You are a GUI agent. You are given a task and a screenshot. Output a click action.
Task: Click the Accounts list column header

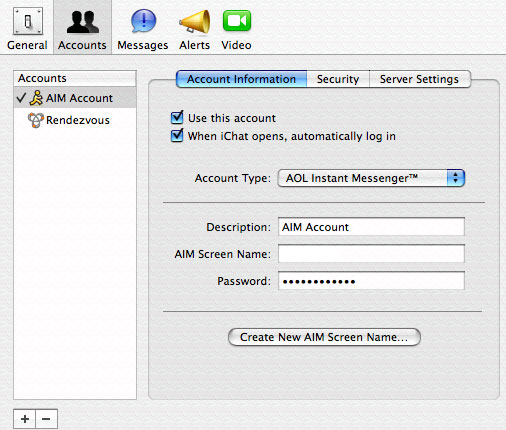pos(75,78)
